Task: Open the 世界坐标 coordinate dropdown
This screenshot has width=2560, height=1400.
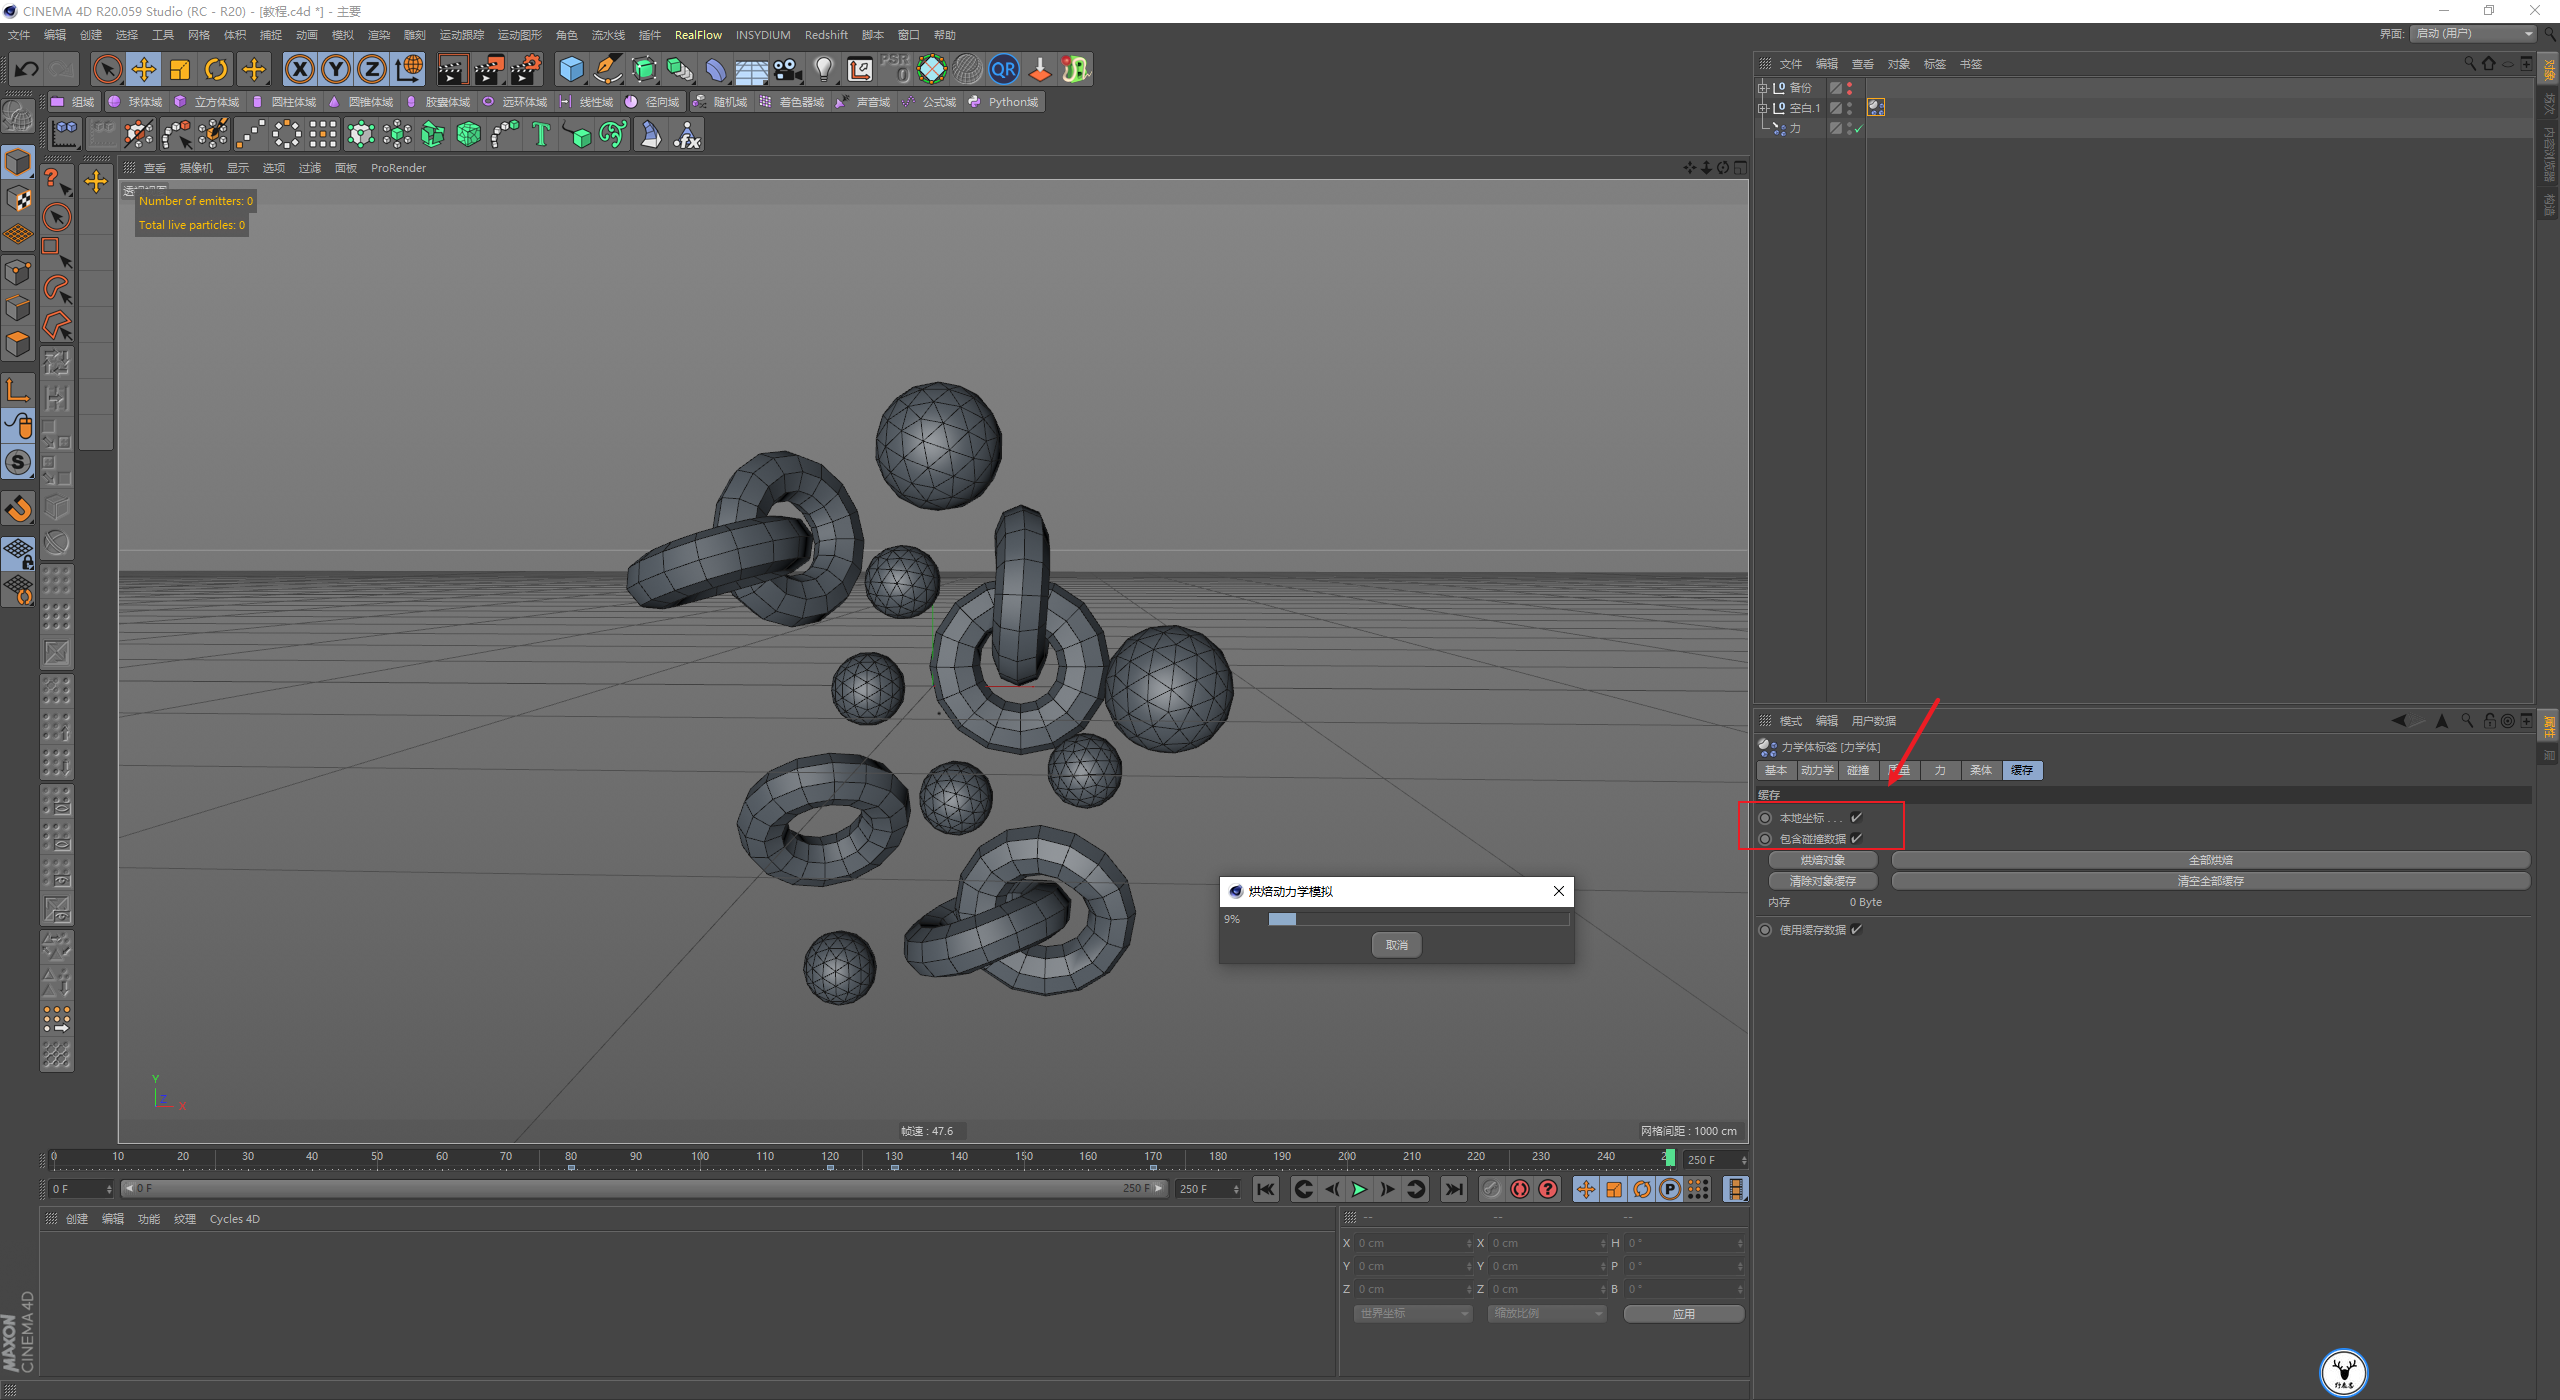Action: coord(1413,1314)
